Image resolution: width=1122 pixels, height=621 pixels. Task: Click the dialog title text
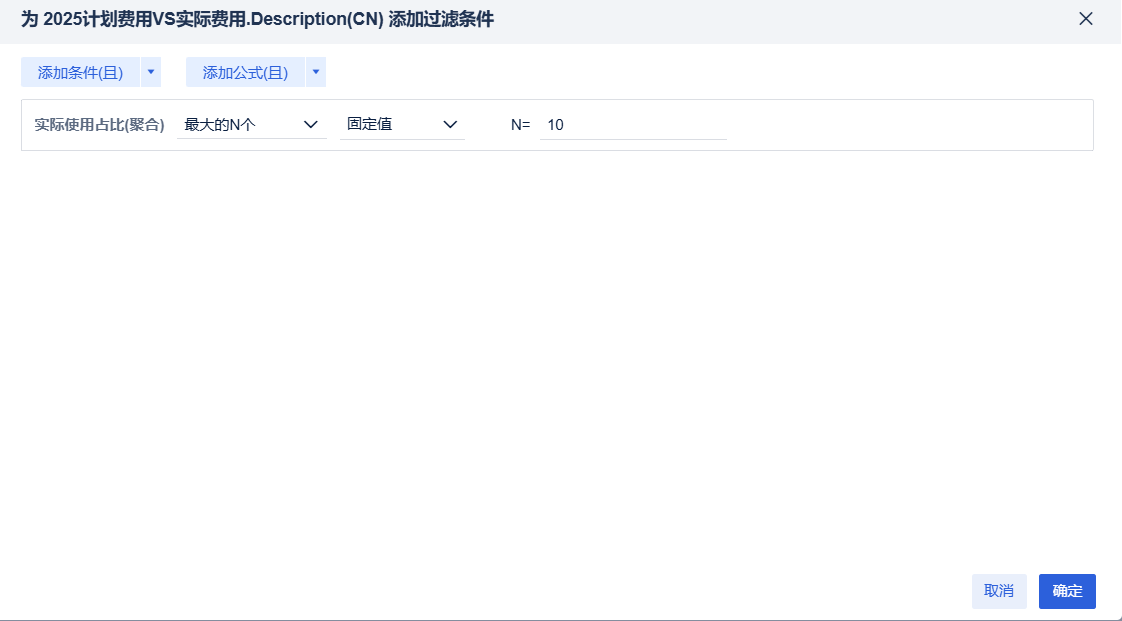[257, 19]
